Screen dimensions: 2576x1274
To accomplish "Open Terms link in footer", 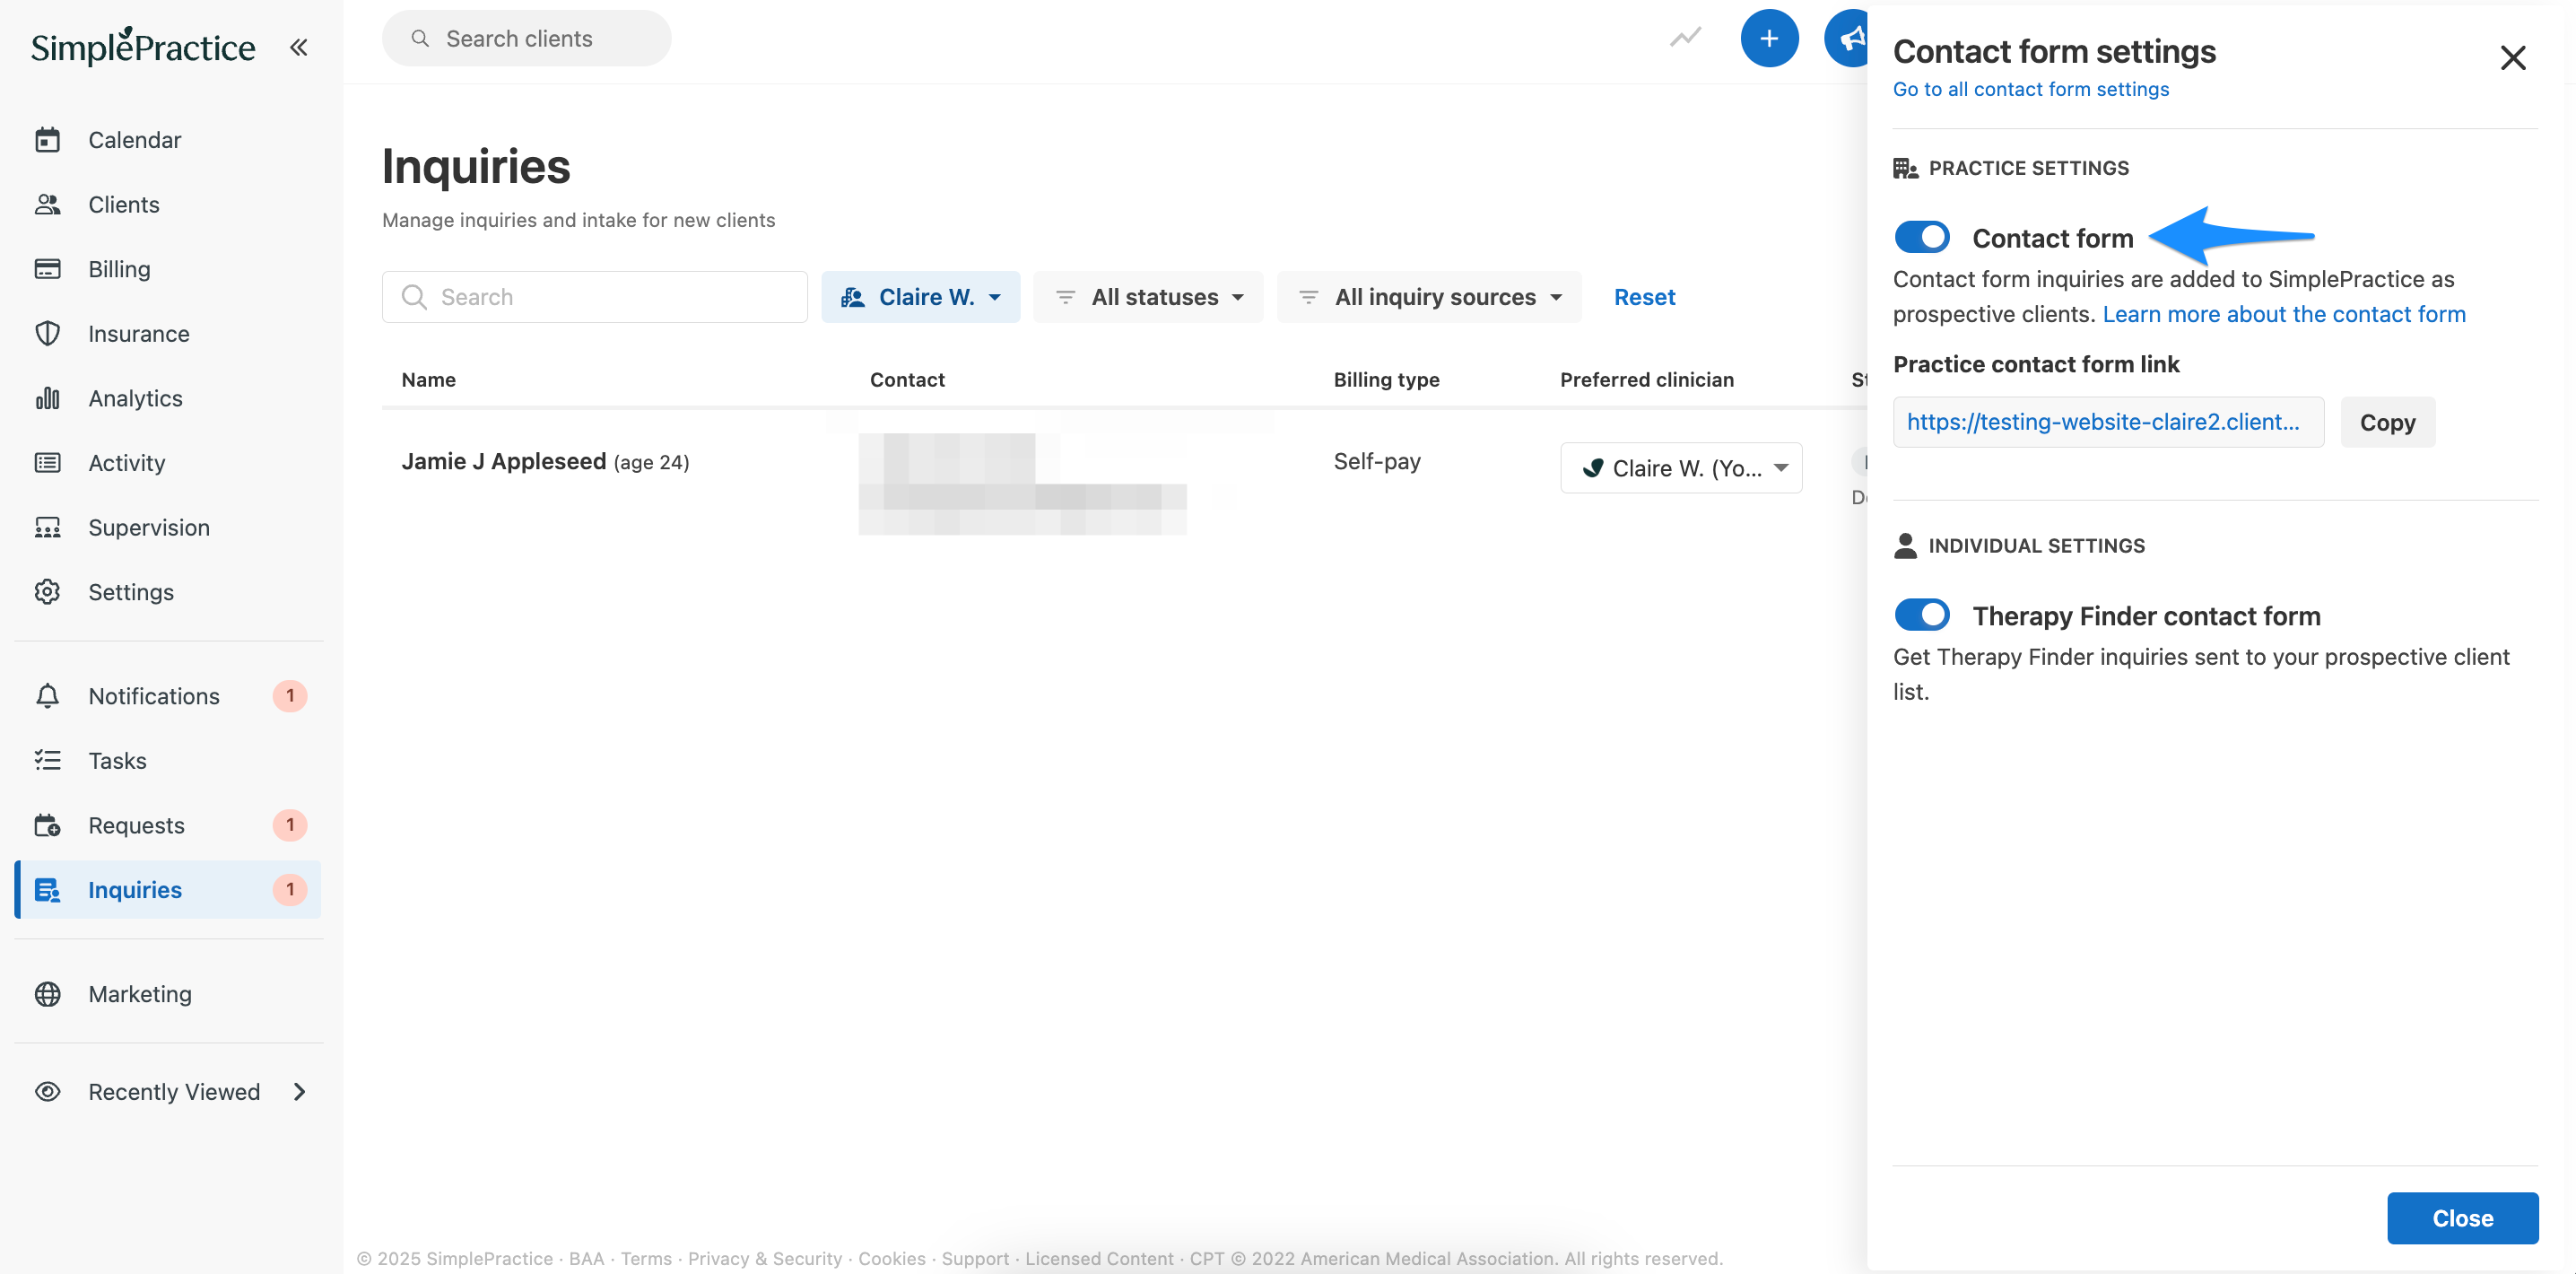I will pyautogui.click(x=646, y=1258).
